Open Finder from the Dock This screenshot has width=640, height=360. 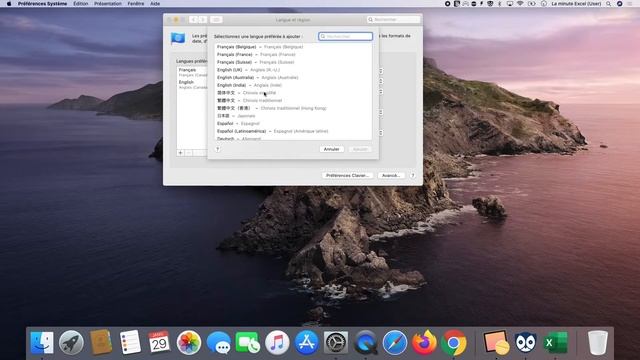[x=42, y=342]
